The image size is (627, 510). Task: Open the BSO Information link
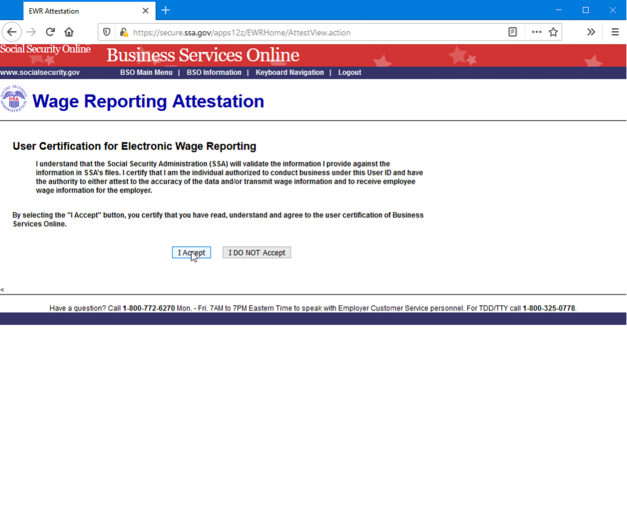coord(214,73)
